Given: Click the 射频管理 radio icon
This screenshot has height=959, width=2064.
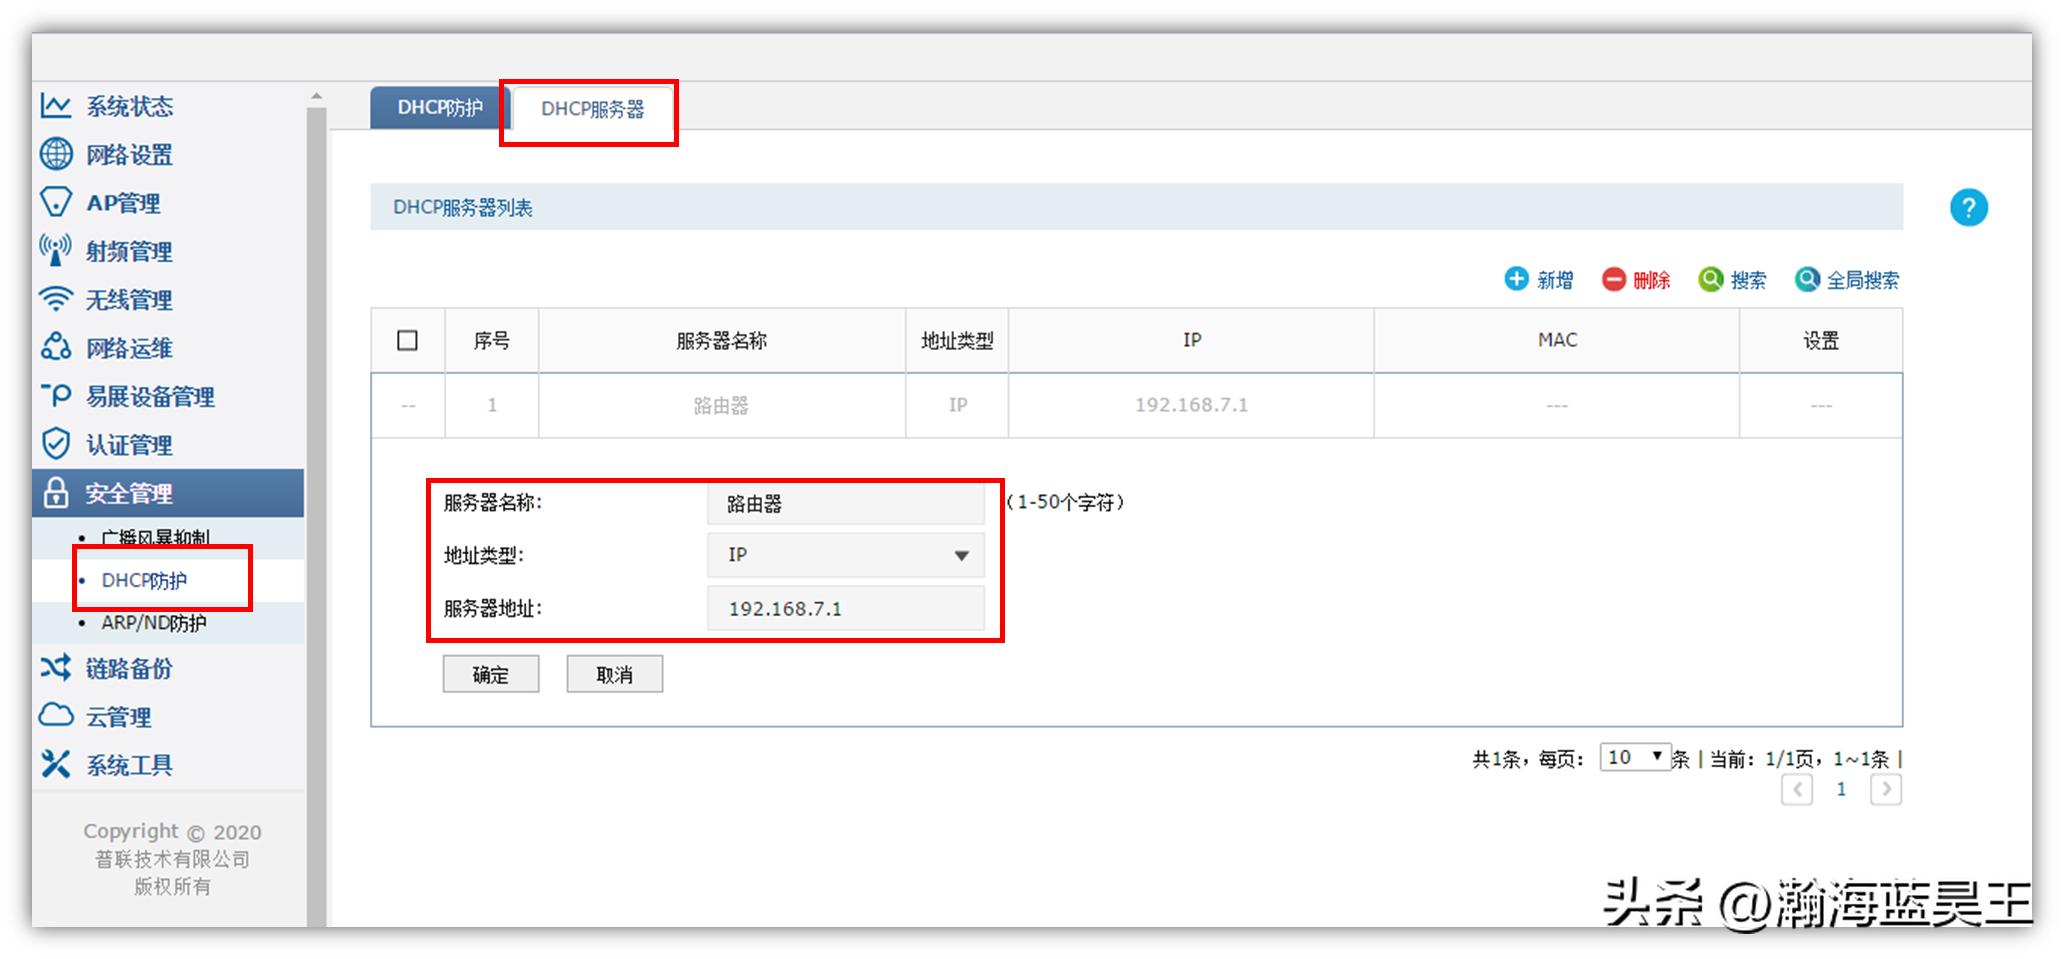Looking at the screenshot, I should pyautogui.click(x=56, y=251).
